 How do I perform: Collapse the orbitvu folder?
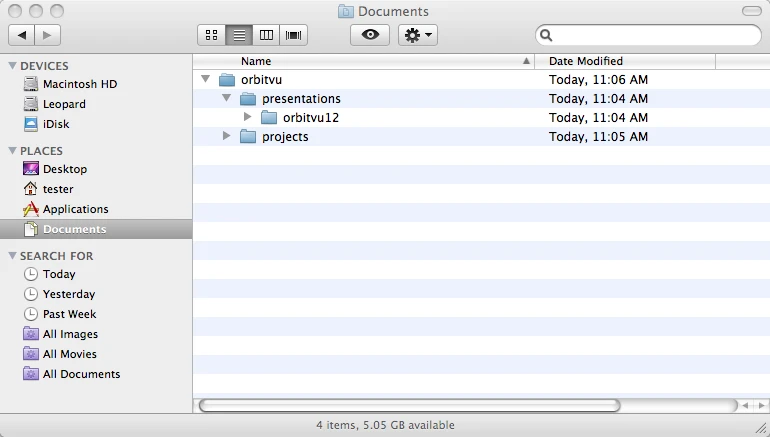[x=206, y=79]
